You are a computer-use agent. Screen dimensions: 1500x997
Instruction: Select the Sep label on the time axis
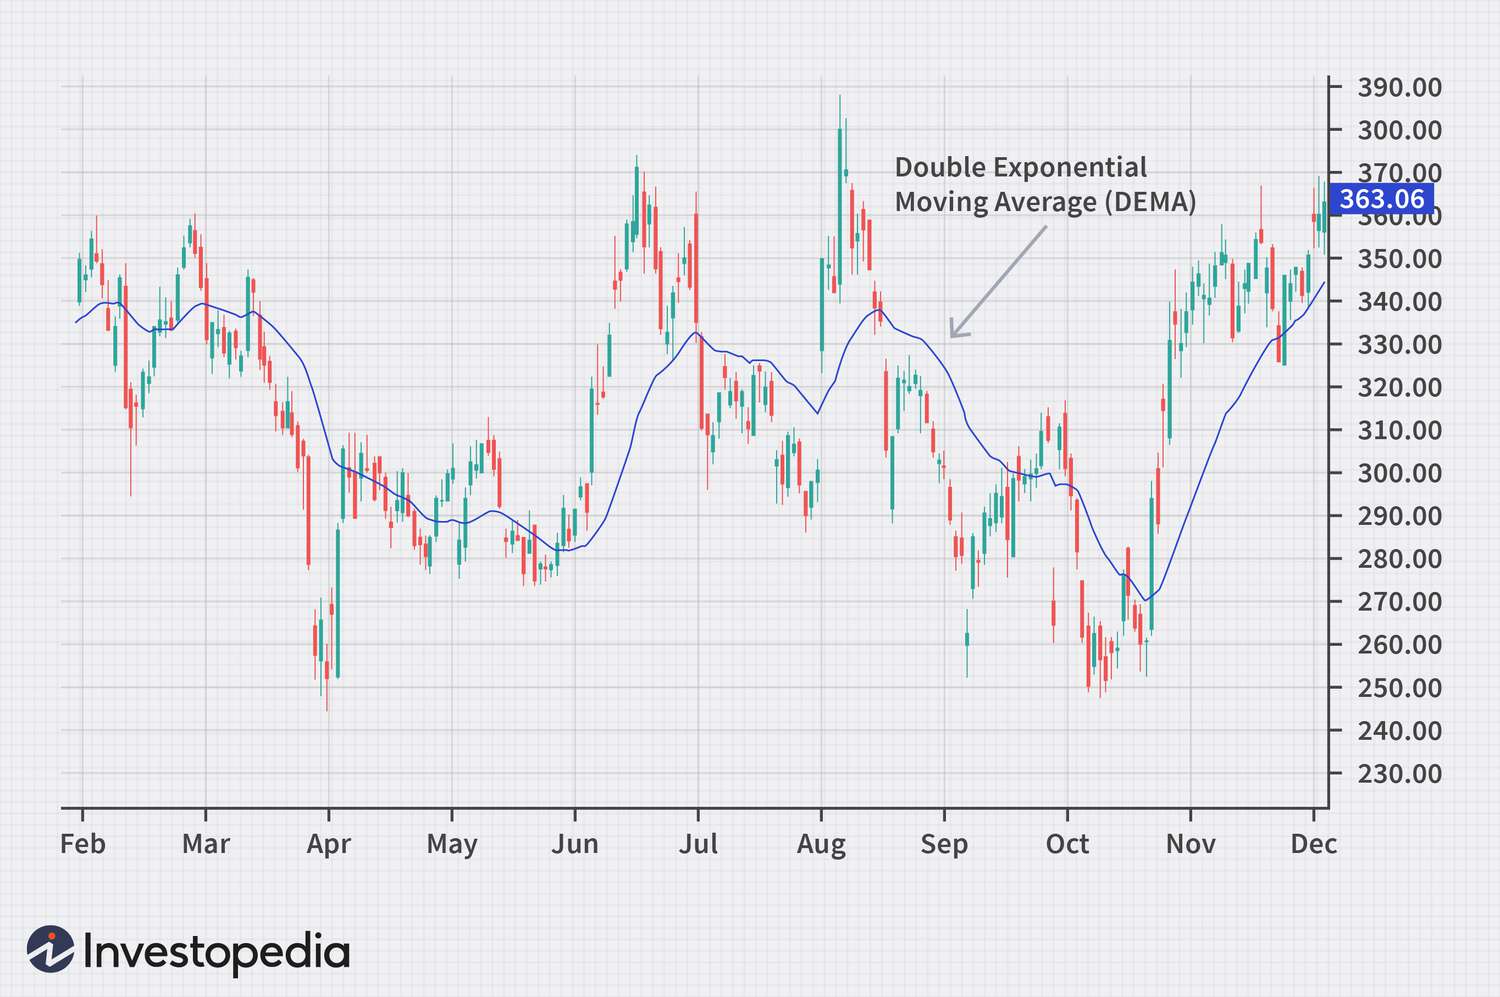(944, 845)
